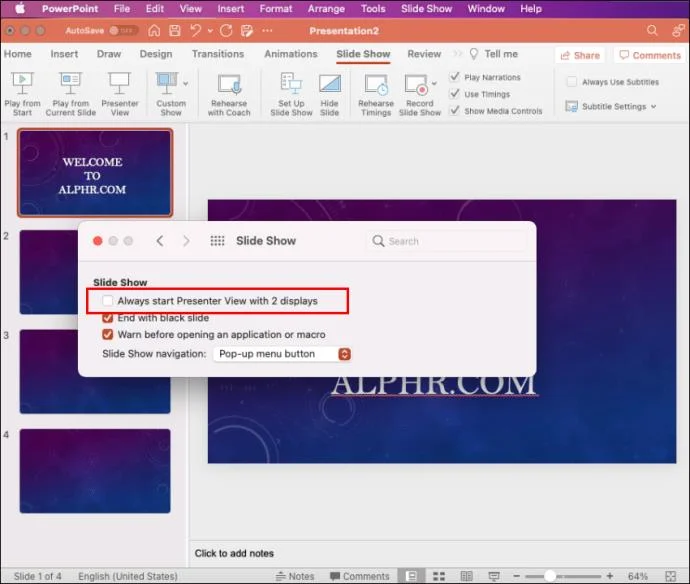This screenshot has width=690, height=584.
Task: Click Play from Current Slide icon
Action: [70, 83]
